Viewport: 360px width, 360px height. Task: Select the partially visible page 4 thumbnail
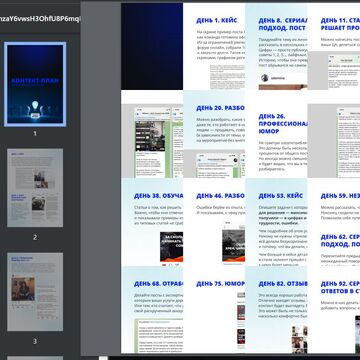(x=35, y=358)
